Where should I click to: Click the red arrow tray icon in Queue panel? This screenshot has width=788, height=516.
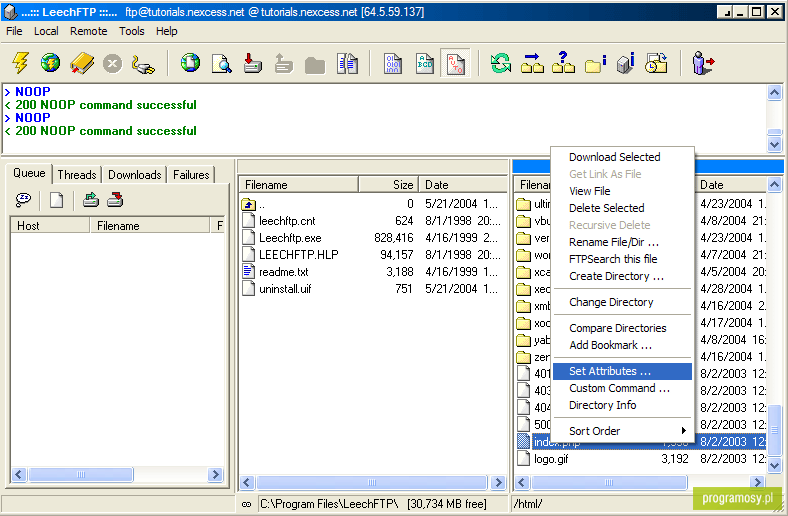coord(115,199)
